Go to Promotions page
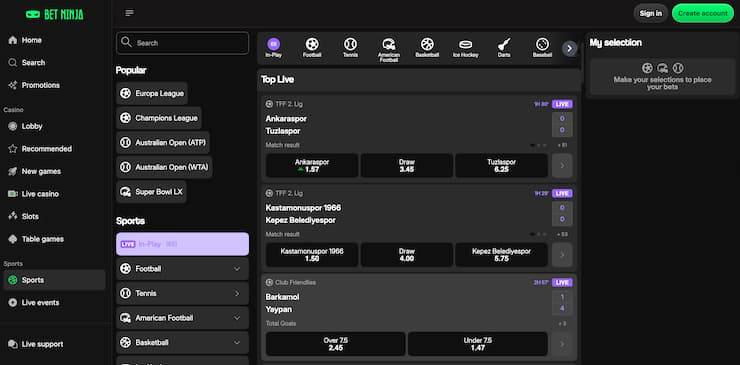Image resolution: width=740 pixels, height=365 pixels. click(41, 85)
